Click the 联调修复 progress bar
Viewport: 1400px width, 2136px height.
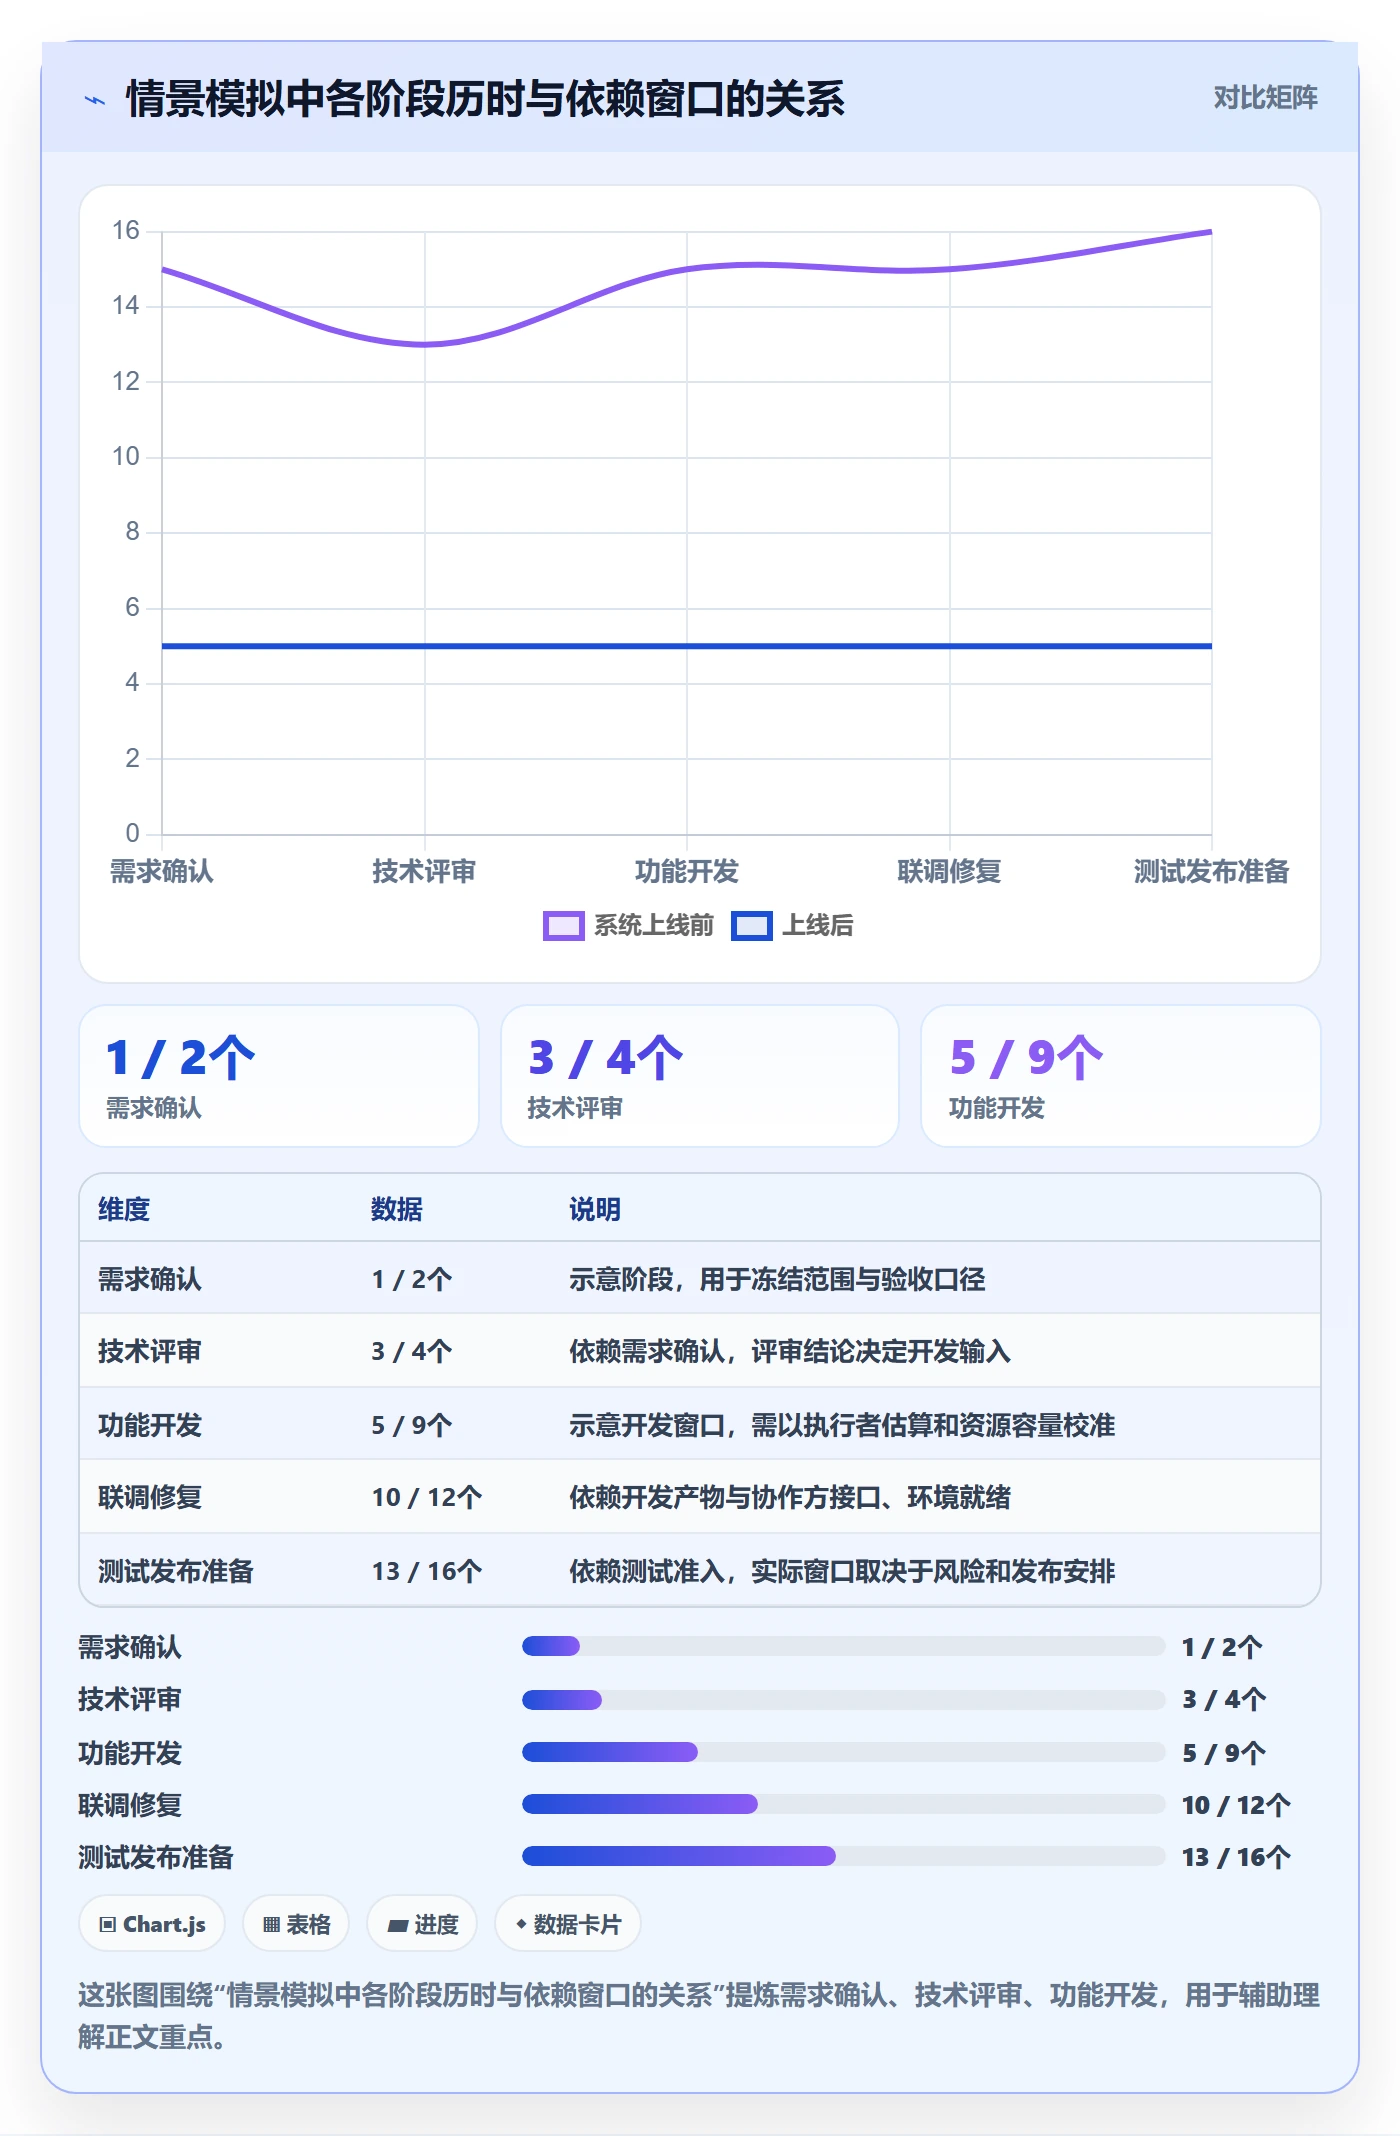click(843, 1804)
